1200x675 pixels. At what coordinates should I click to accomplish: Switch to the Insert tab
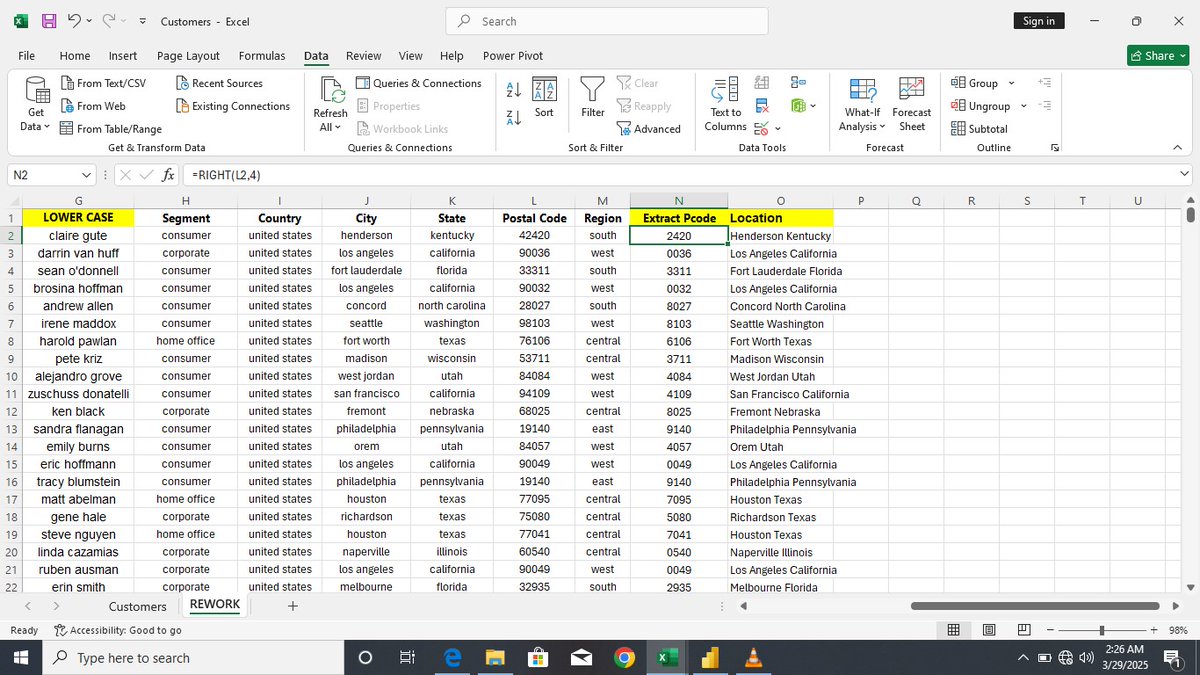tap(123, 56)
